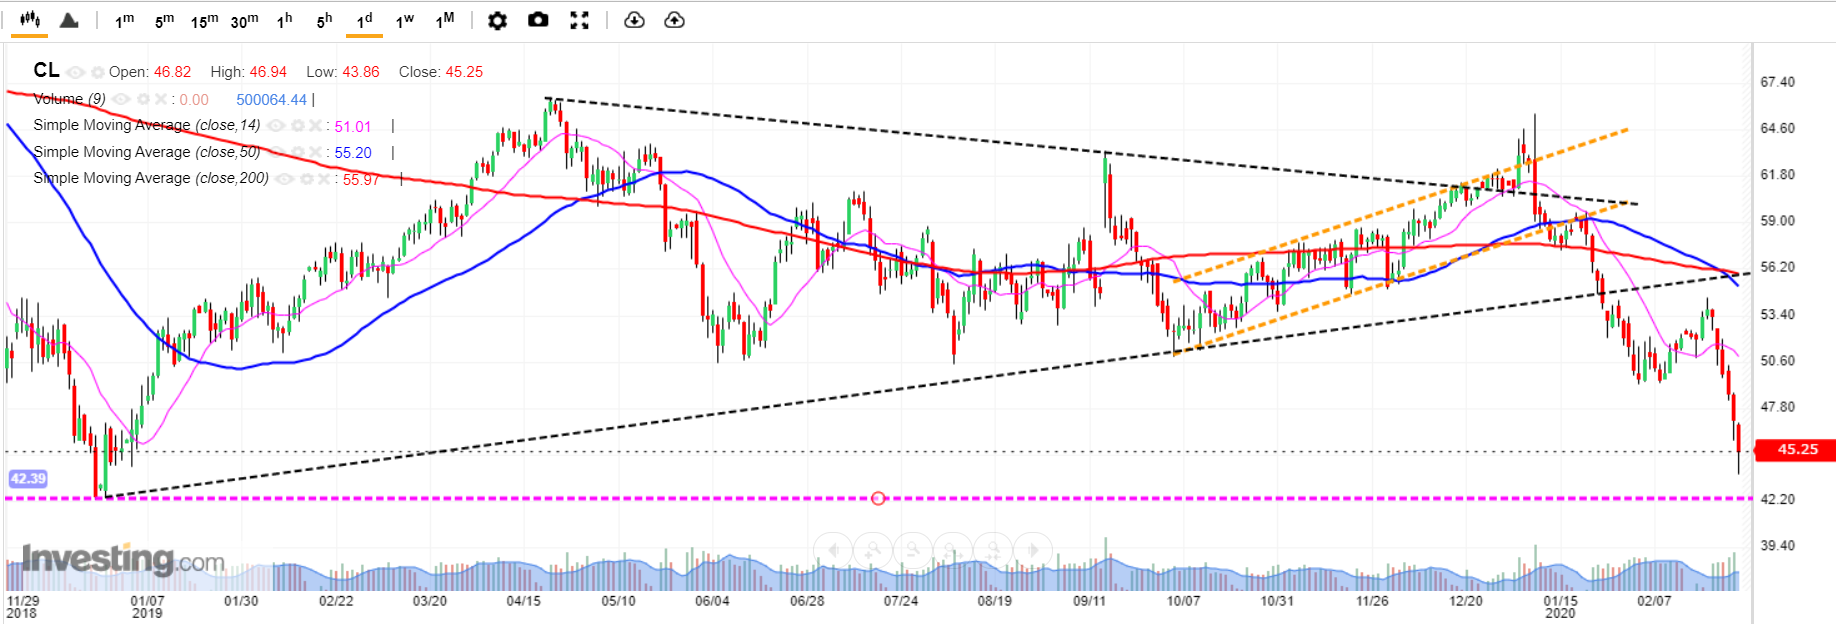
Task: Set timeframe to 1 week
Action: pyautogui.click(x=404, y=20)
